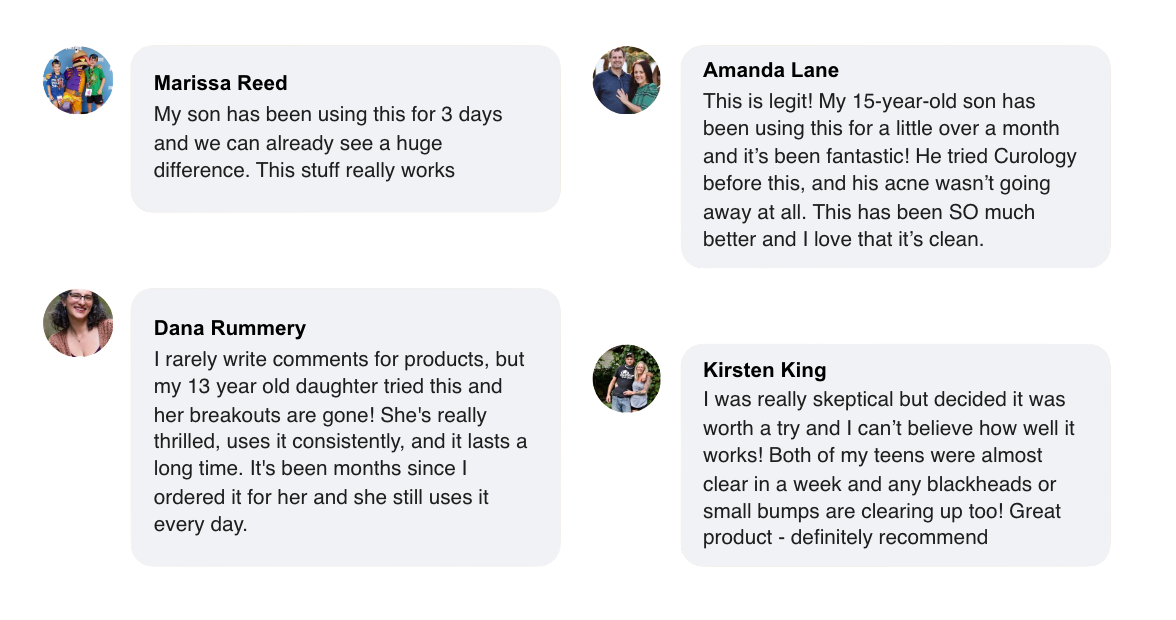
Task: Go to Dana Rummery's name heading
Action: coord(230,328)
